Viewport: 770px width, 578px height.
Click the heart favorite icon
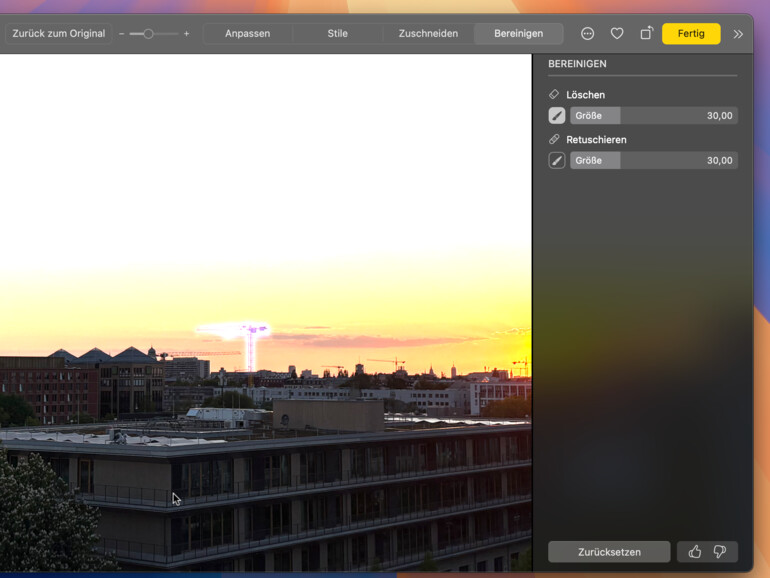point(617,34)
